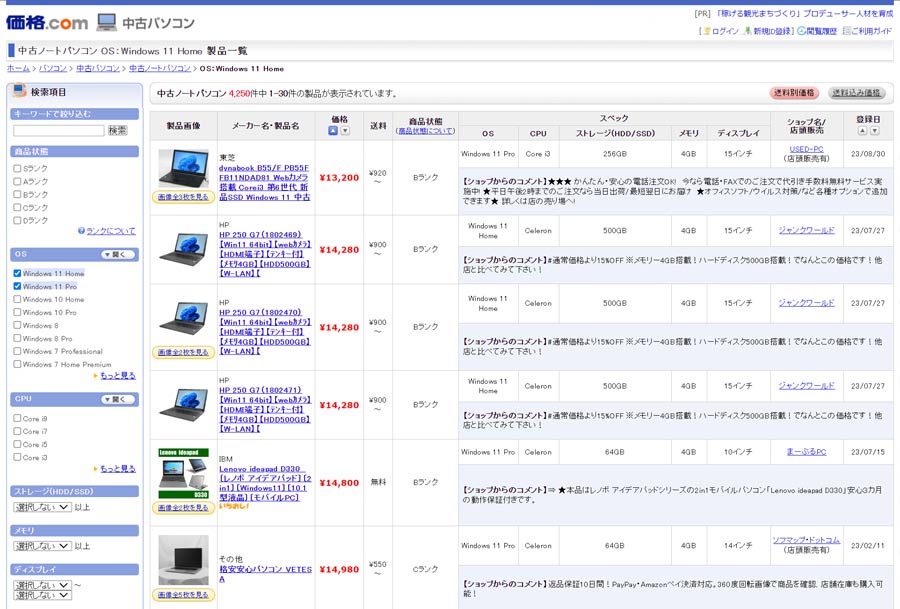Click the computer icon beside 中古パソコン

tap(107, 22)
